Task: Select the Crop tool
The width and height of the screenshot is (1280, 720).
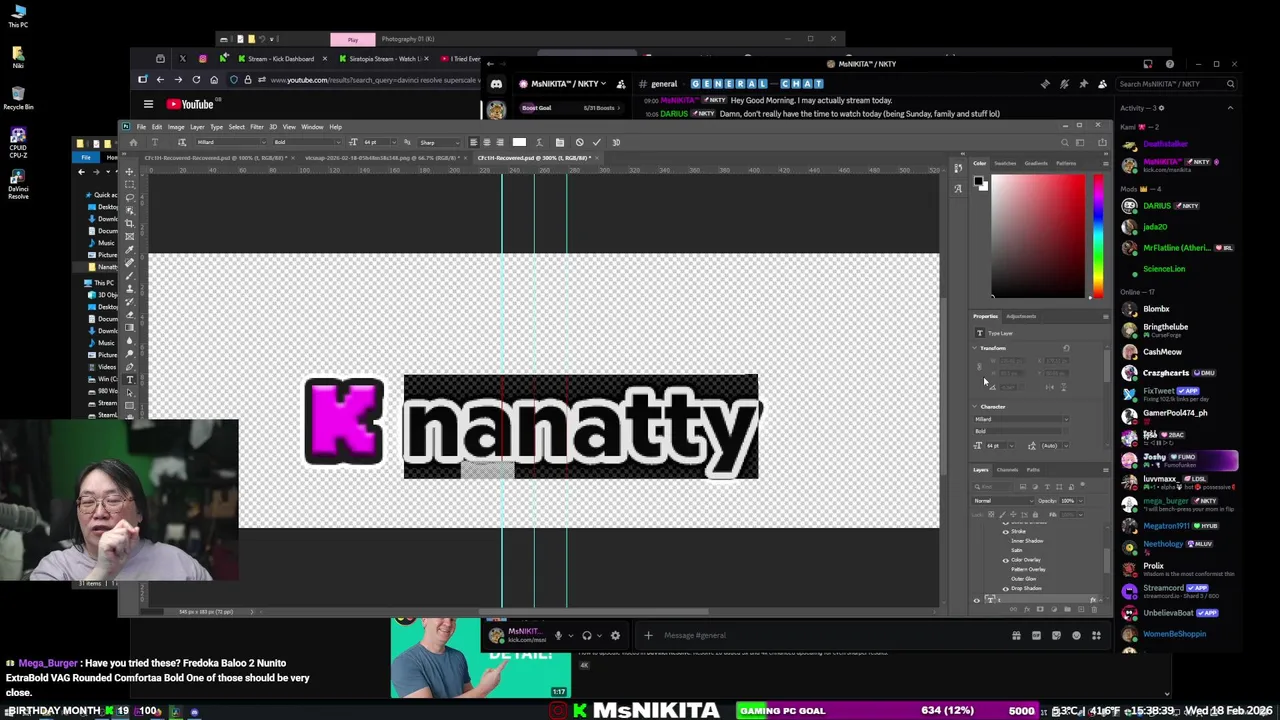Action: (x=130, y=224)
